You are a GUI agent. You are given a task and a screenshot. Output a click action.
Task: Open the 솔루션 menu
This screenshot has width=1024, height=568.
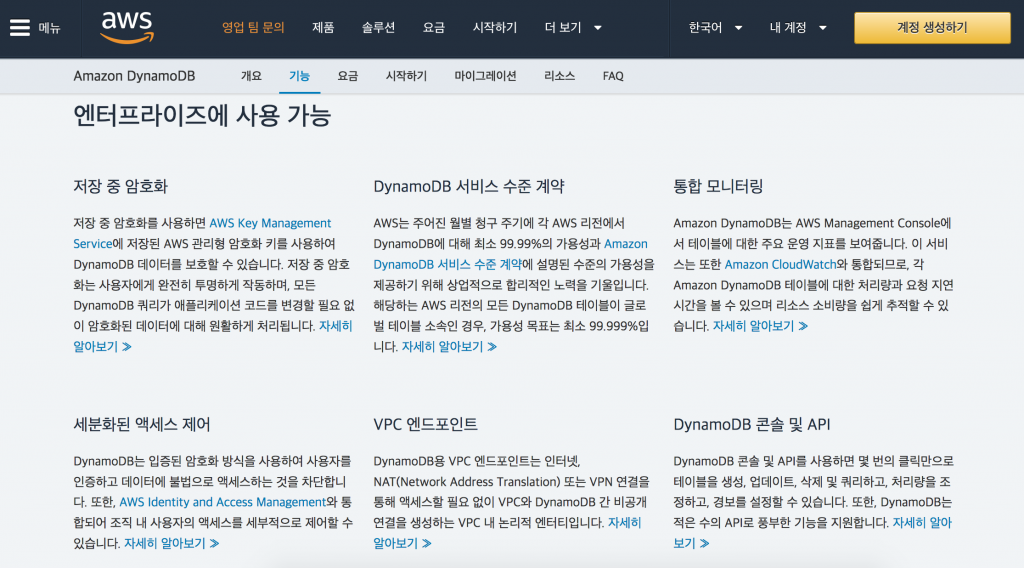[x=378, y=27]
